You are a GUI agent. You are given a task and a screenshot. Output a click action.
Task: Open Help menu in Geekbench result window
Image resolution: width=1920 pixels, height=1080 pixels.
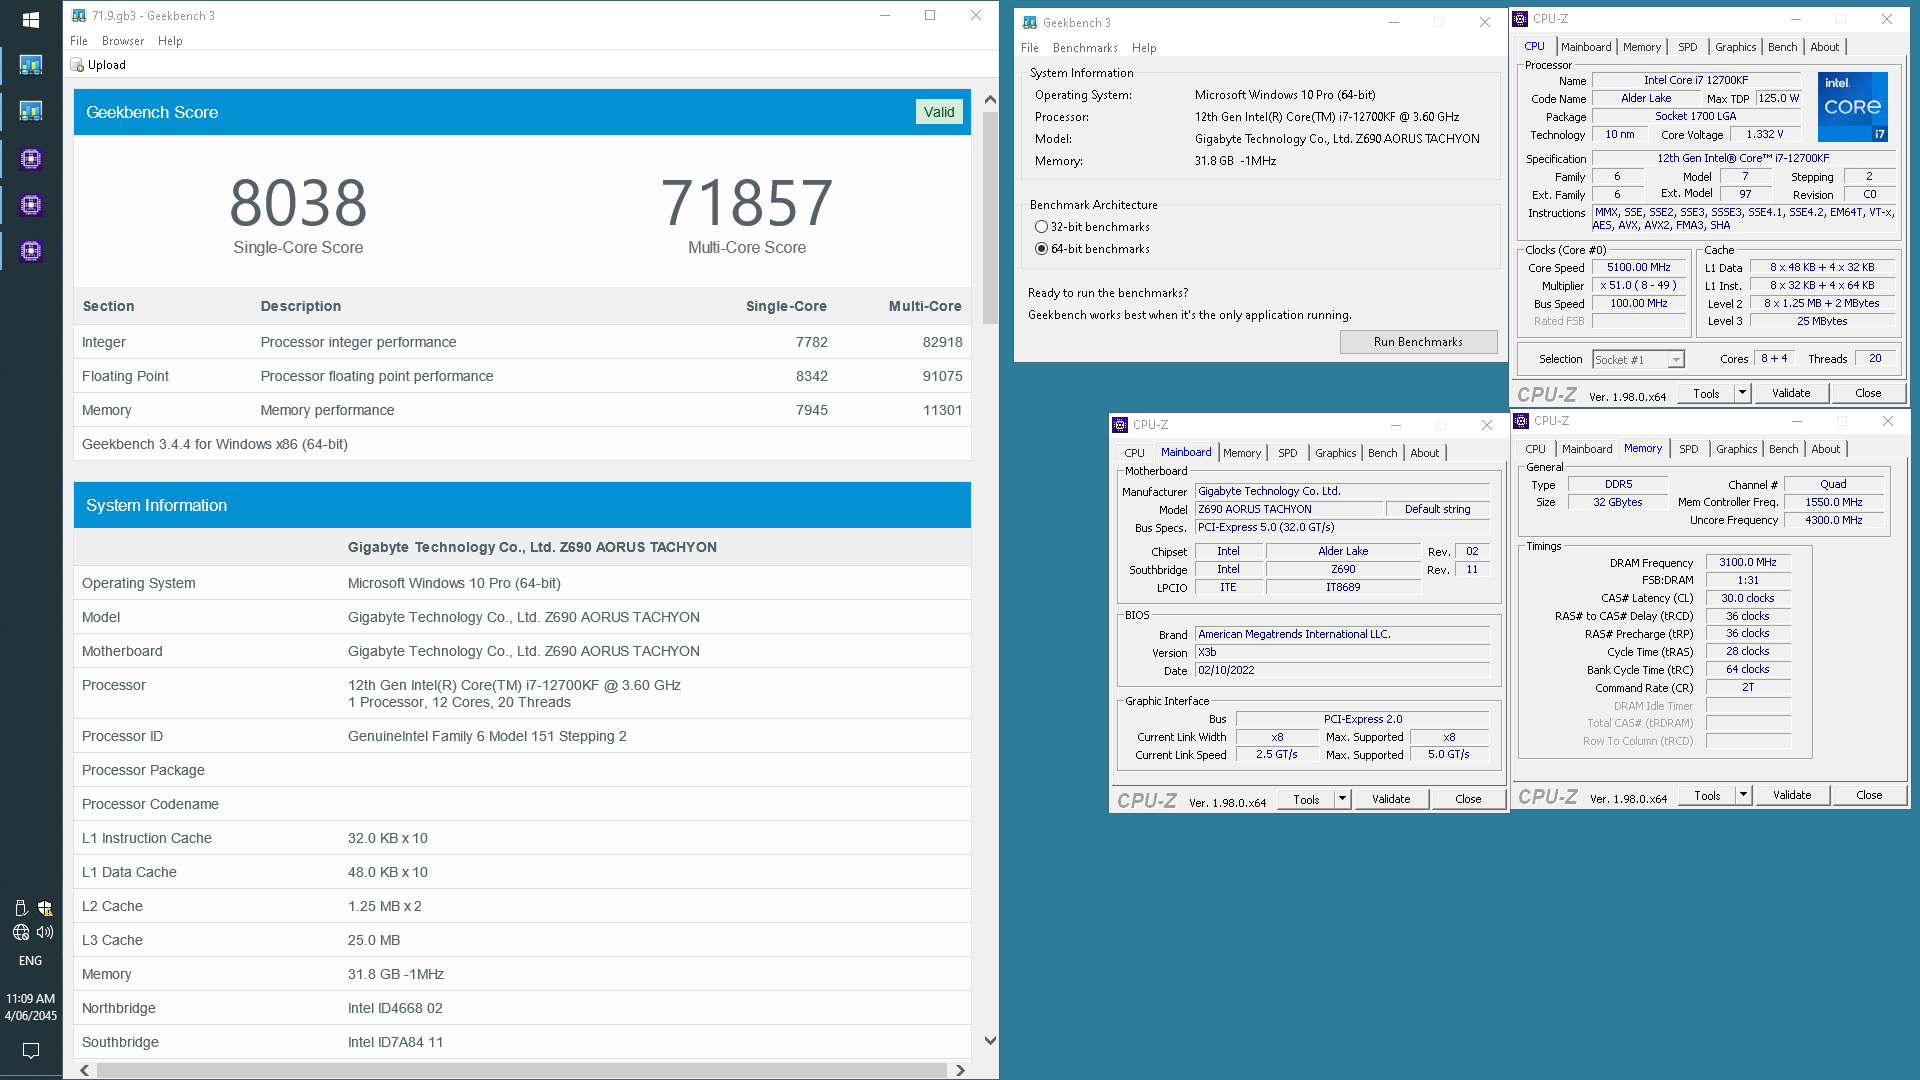(170, 41)
